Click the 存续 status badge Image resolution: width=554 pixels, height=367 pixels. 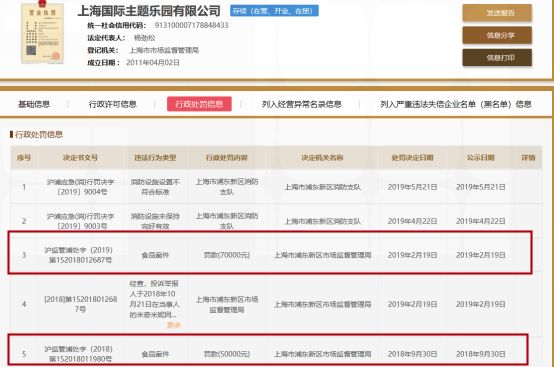point(274,11)
